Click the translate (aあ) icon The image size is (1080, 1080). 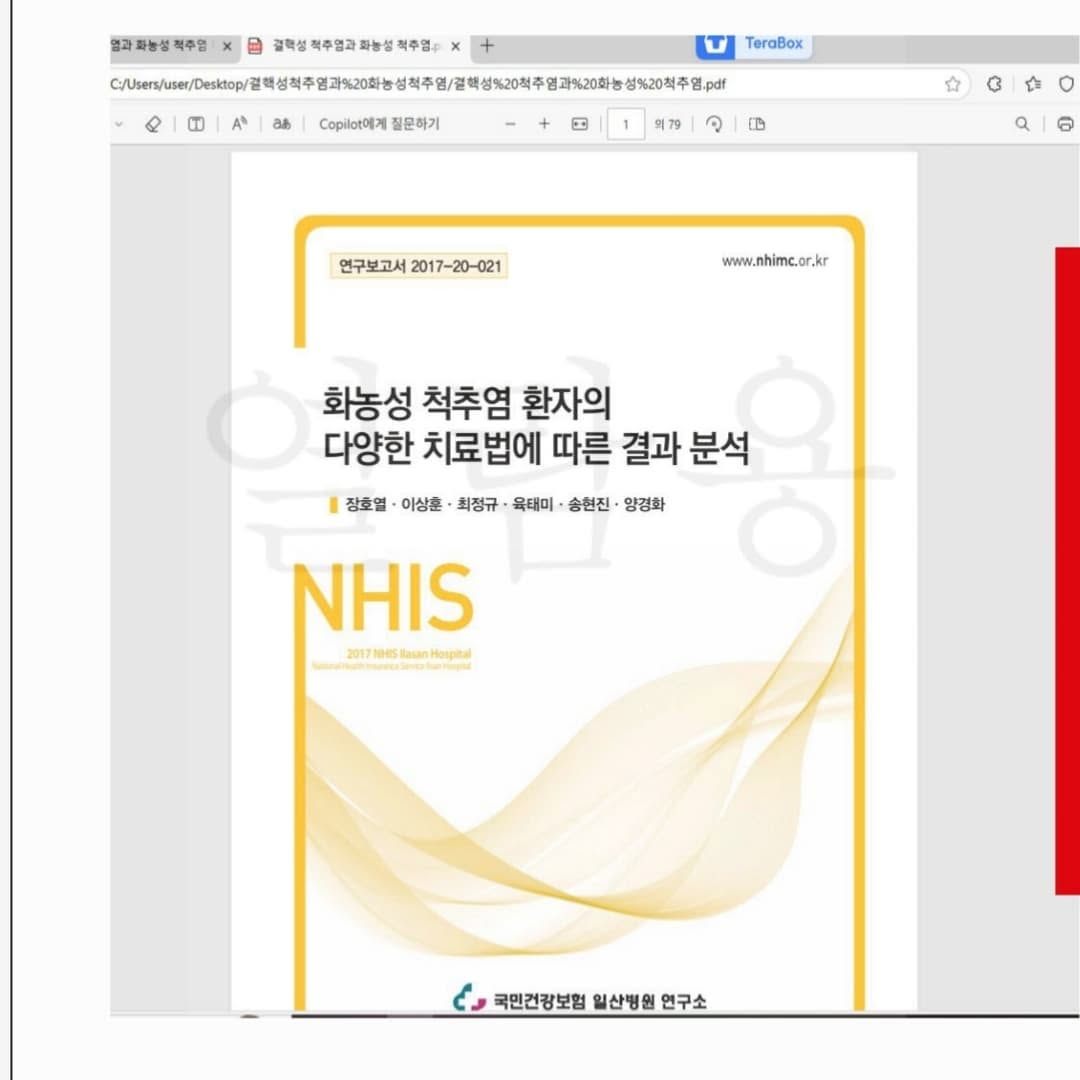[x=282, y=124]
